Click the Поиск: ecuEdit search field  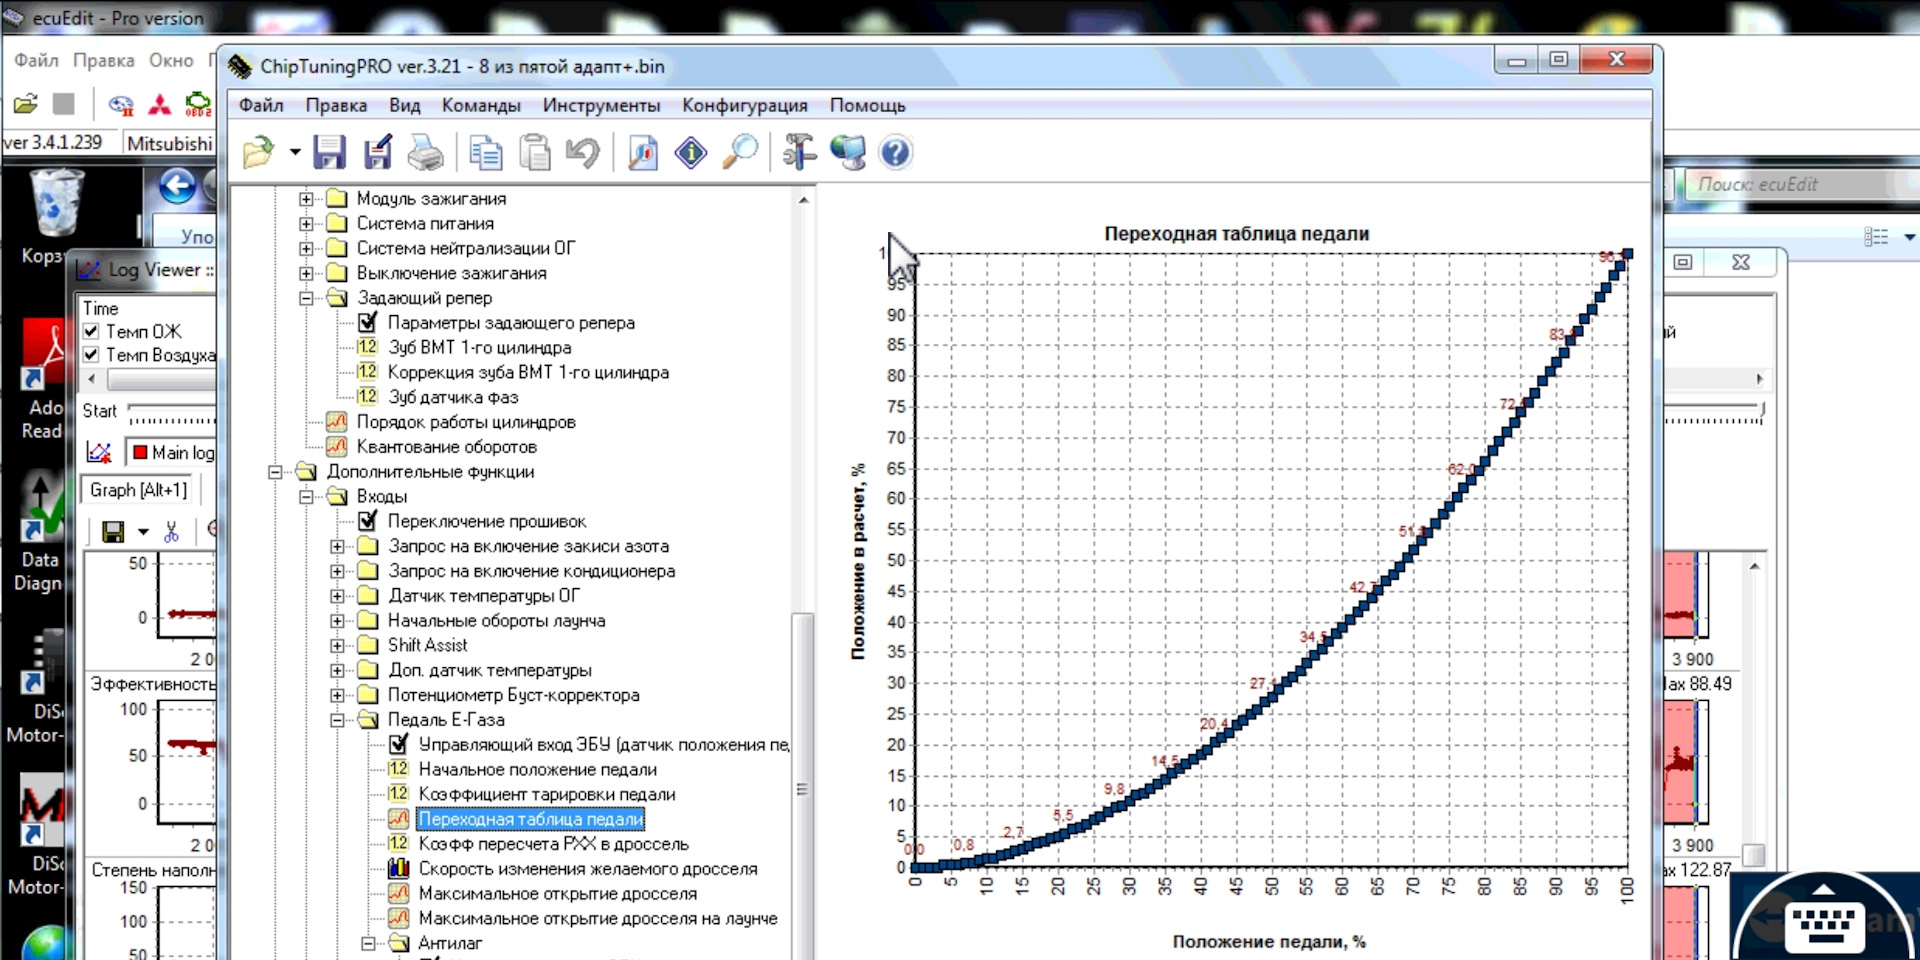coord(1790,184)
